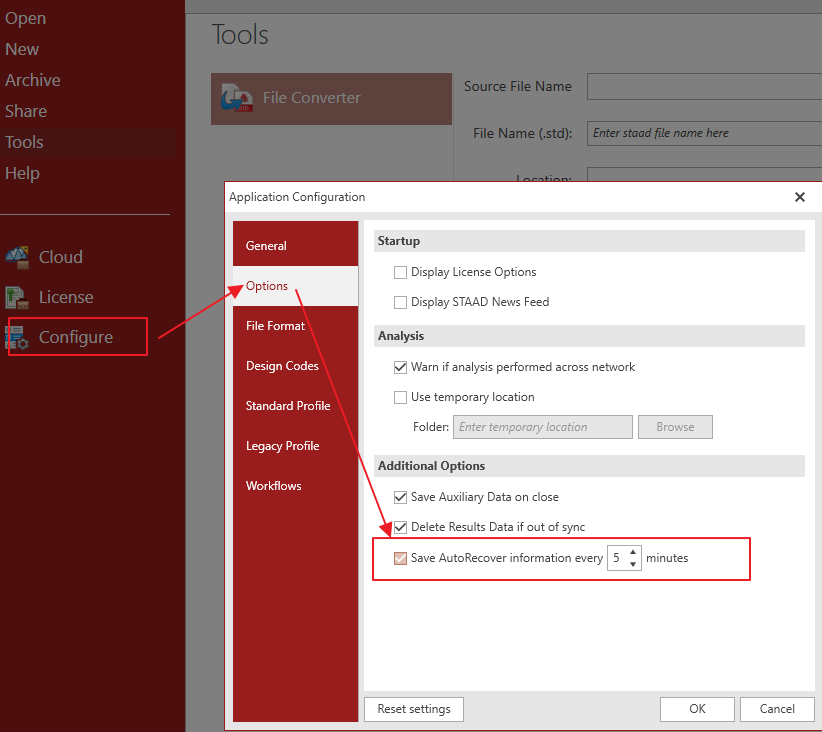The height and width of the screenshot is (732, 822).
Task: Toggle Display STAAD News Feed checkbox
Action: 401,302
